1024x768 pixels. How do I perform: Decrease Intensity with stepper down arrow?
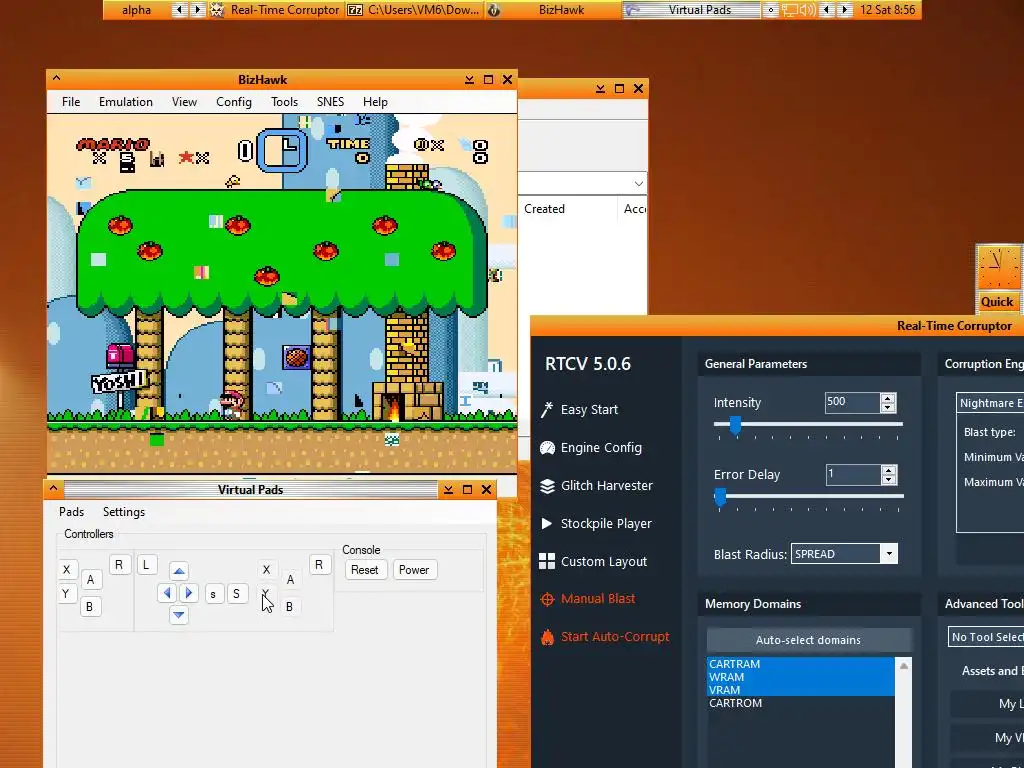tap(888, 408)
